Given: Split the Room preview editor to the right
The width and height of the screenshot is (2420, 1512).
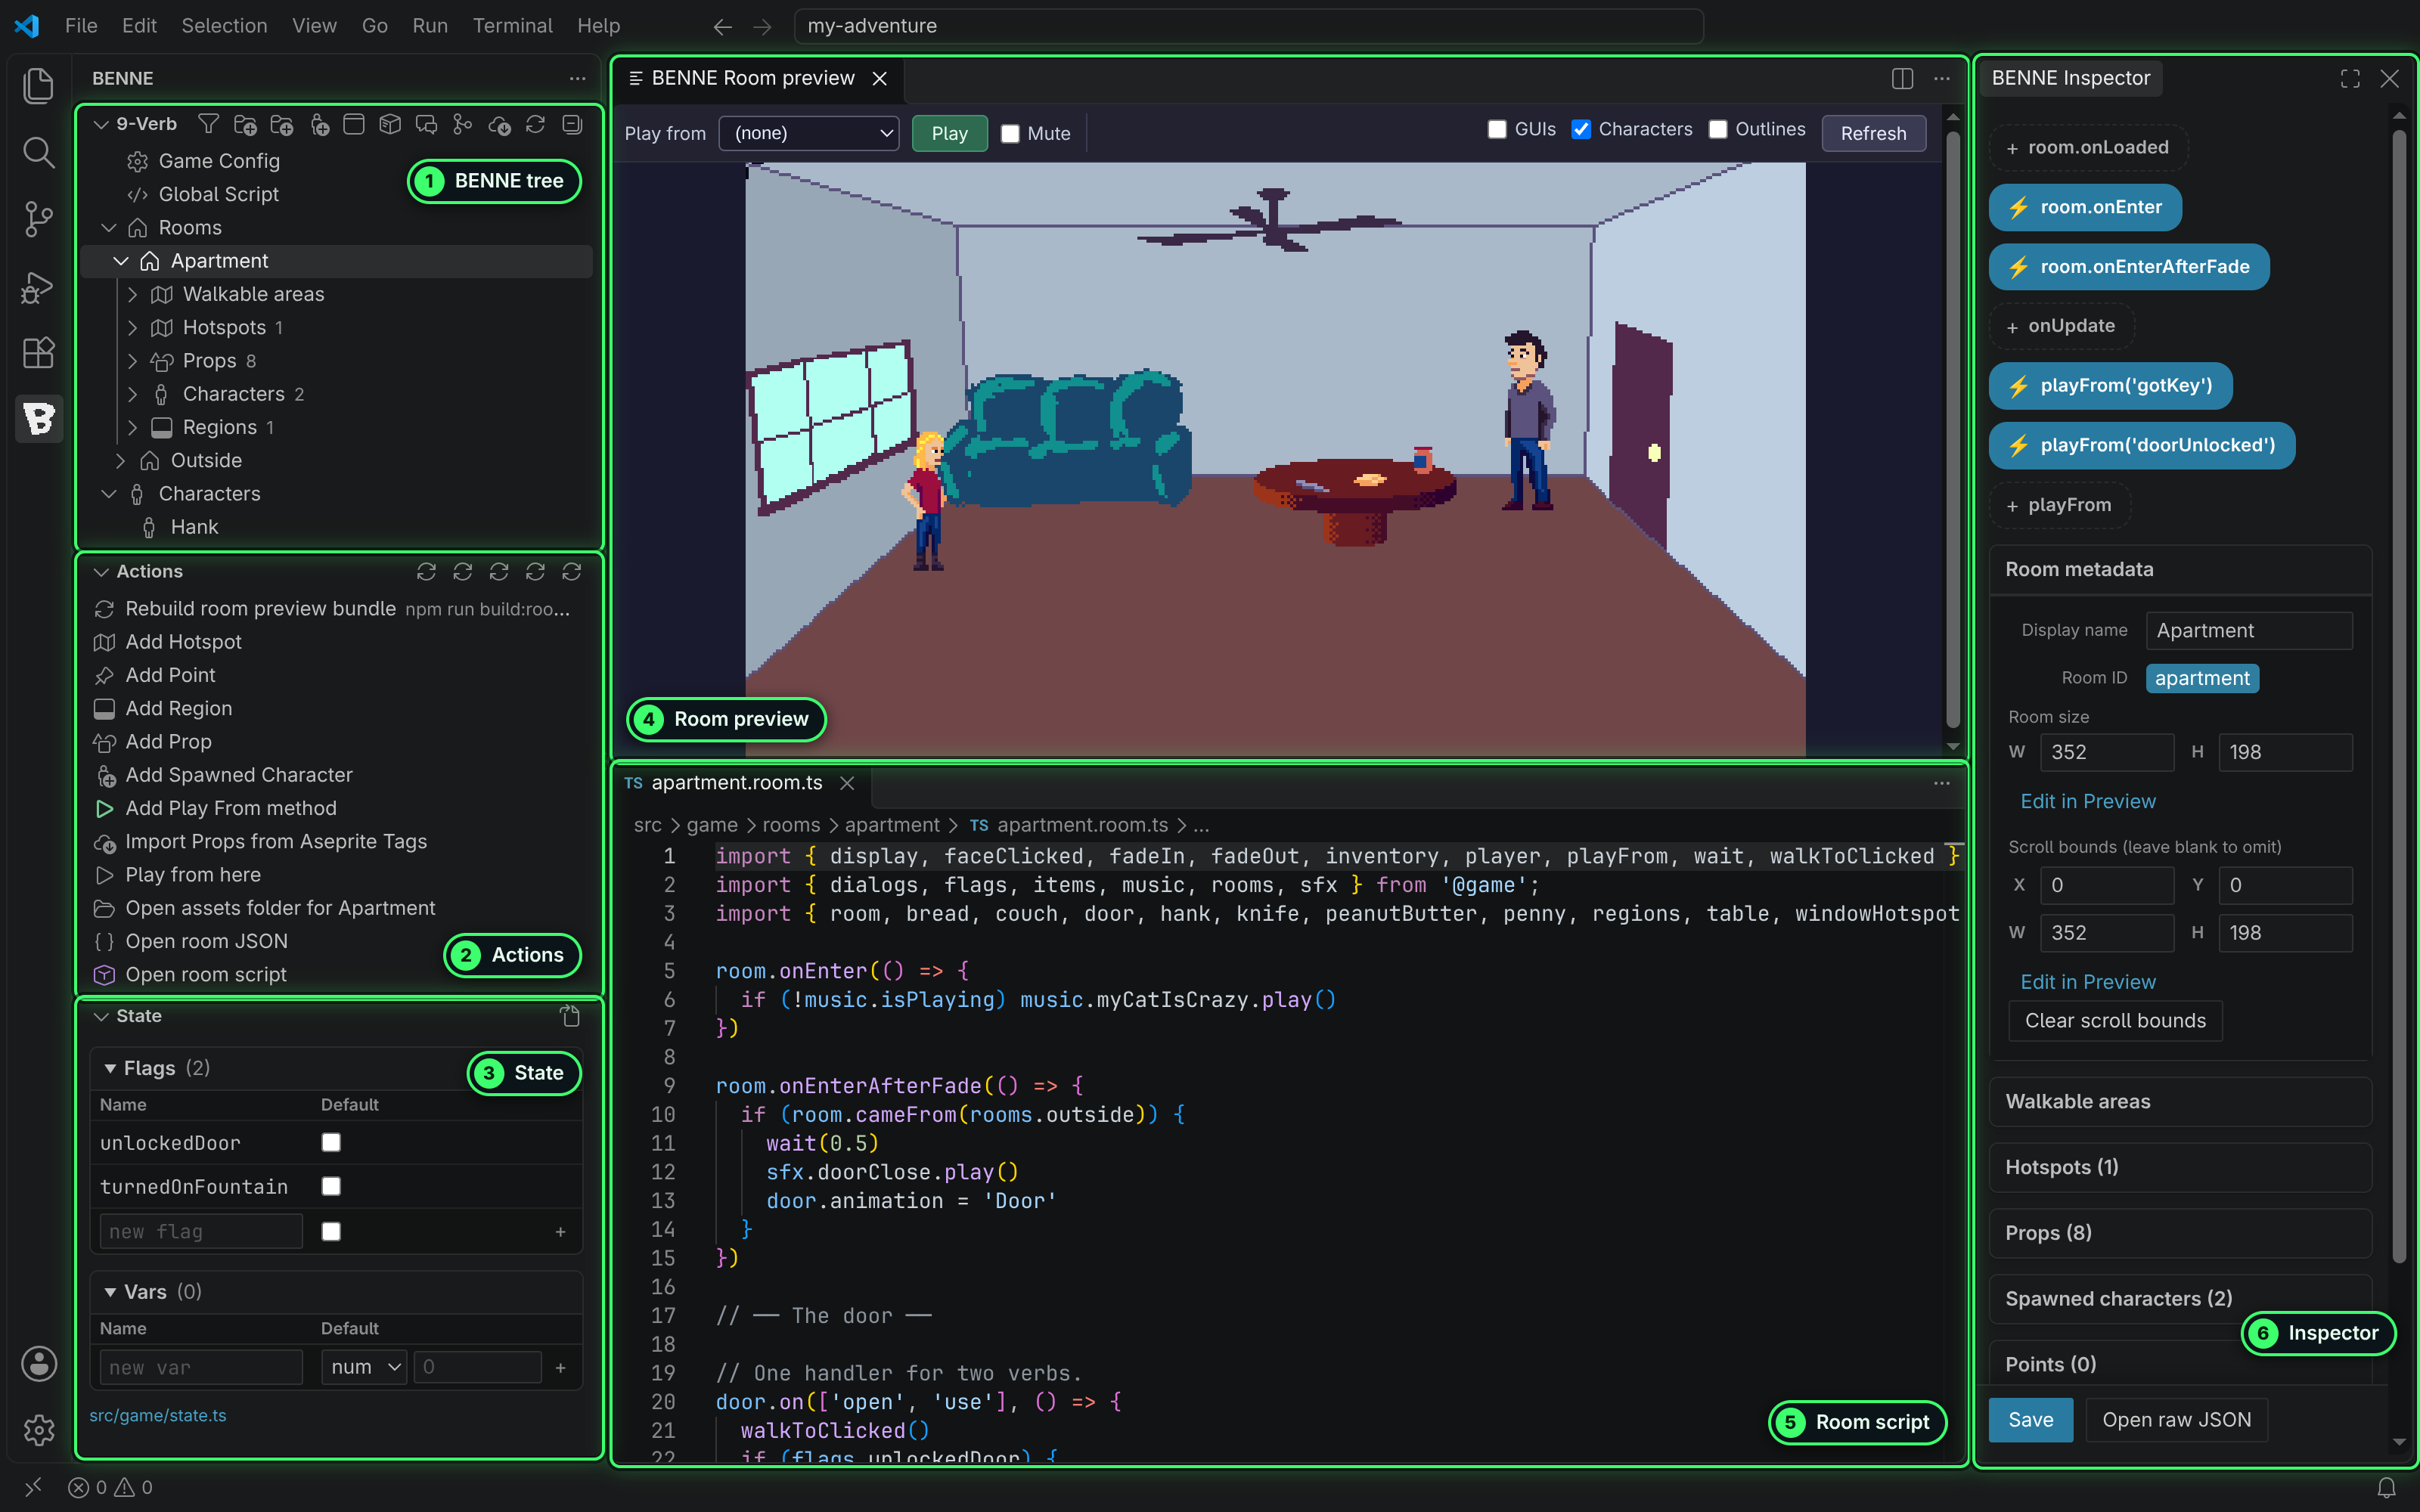Looking at the screenshot, I should click(1902, 78).
